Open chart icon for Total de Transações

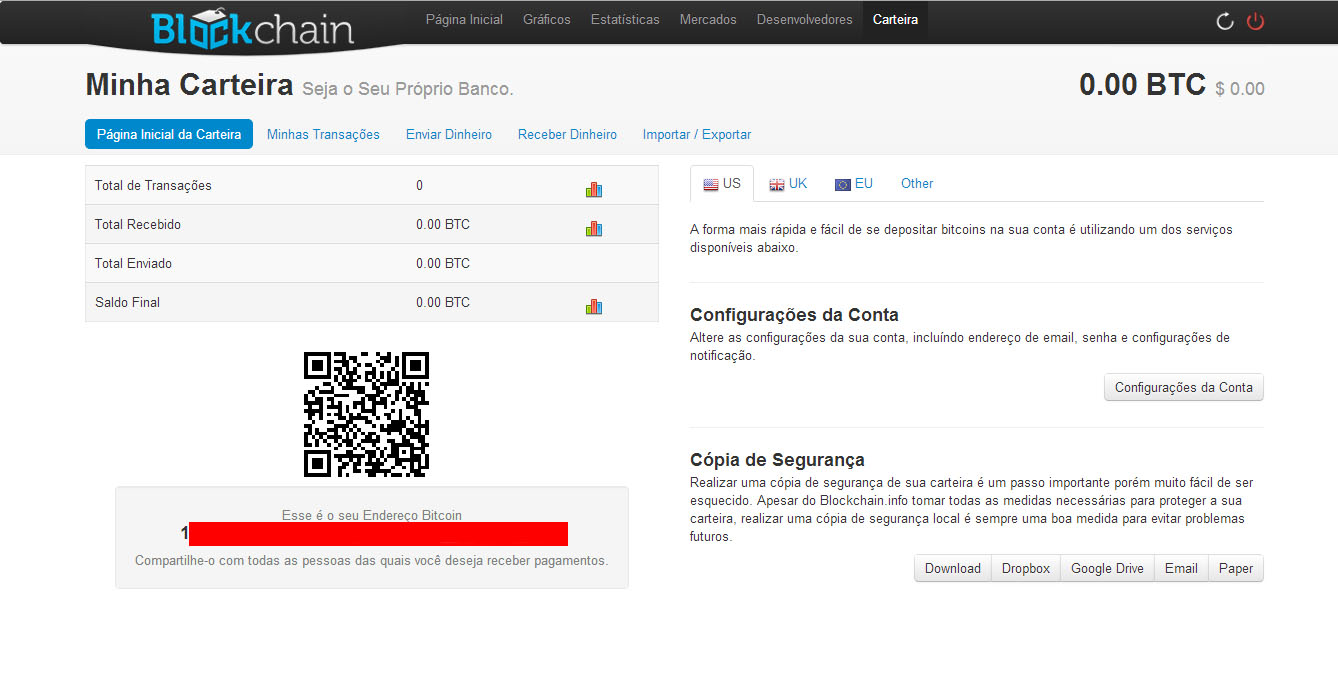click(594, 189)
